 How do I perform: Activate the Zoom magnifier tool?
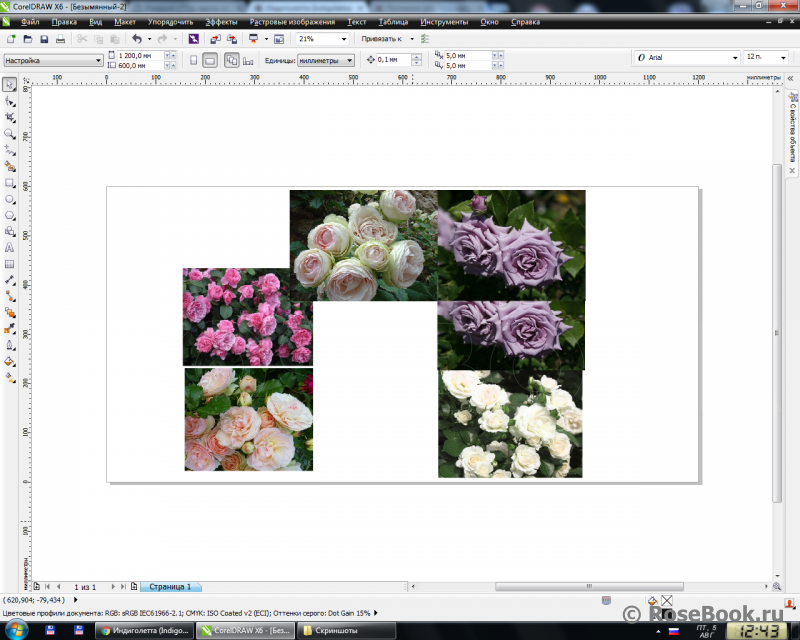10,133
